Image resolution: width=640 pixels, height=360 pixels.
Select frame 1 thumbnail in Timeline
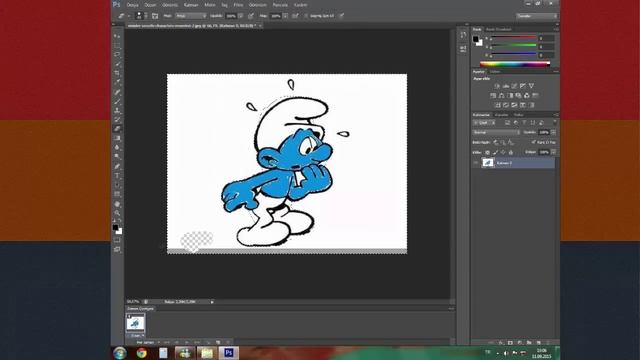[136, 323]
